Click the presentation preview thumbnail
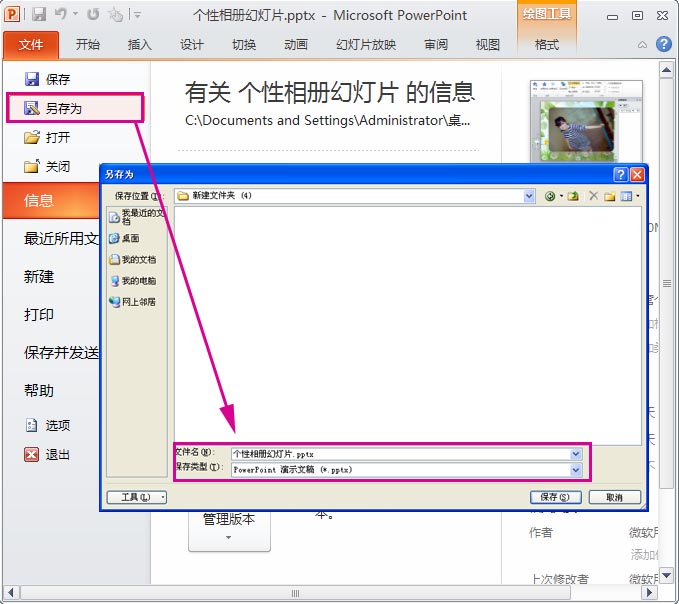Screen dimensions: 679x604 [x=586, y=121]
